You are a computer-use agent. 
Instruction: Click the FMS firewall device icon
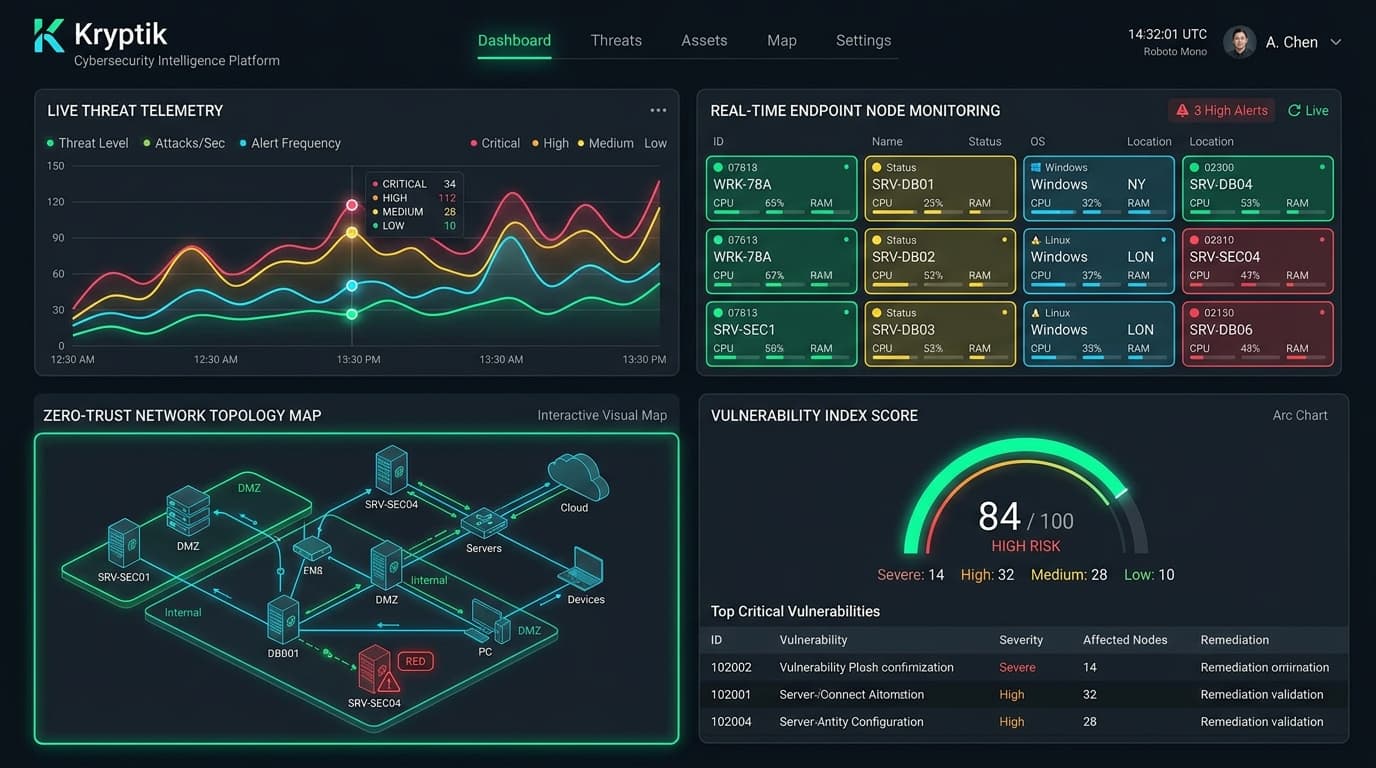click(x=312, y=549)
